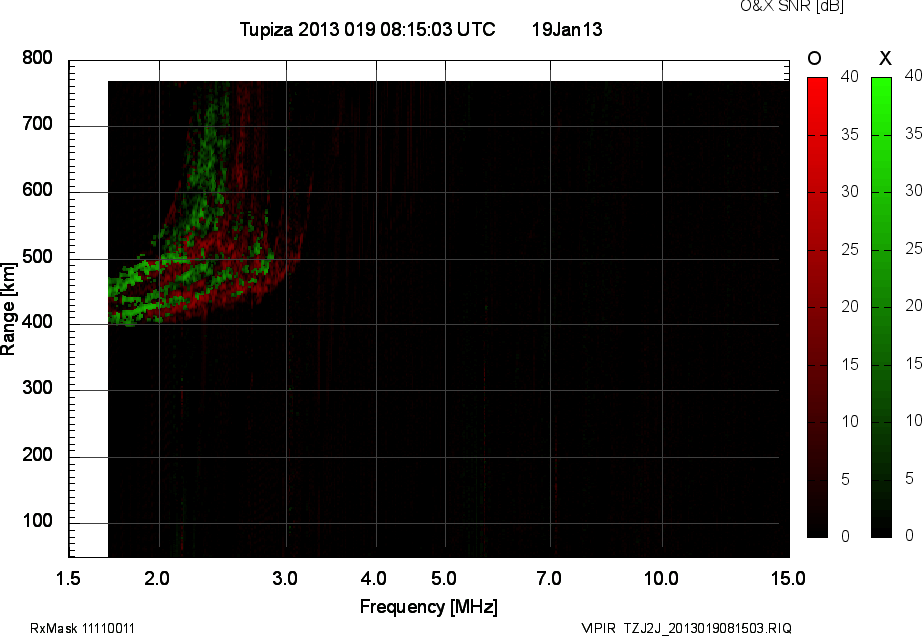
Task: Click the title 'Tupiza 2013 019 08:15:03 UTC'
Action: (368, 29)
